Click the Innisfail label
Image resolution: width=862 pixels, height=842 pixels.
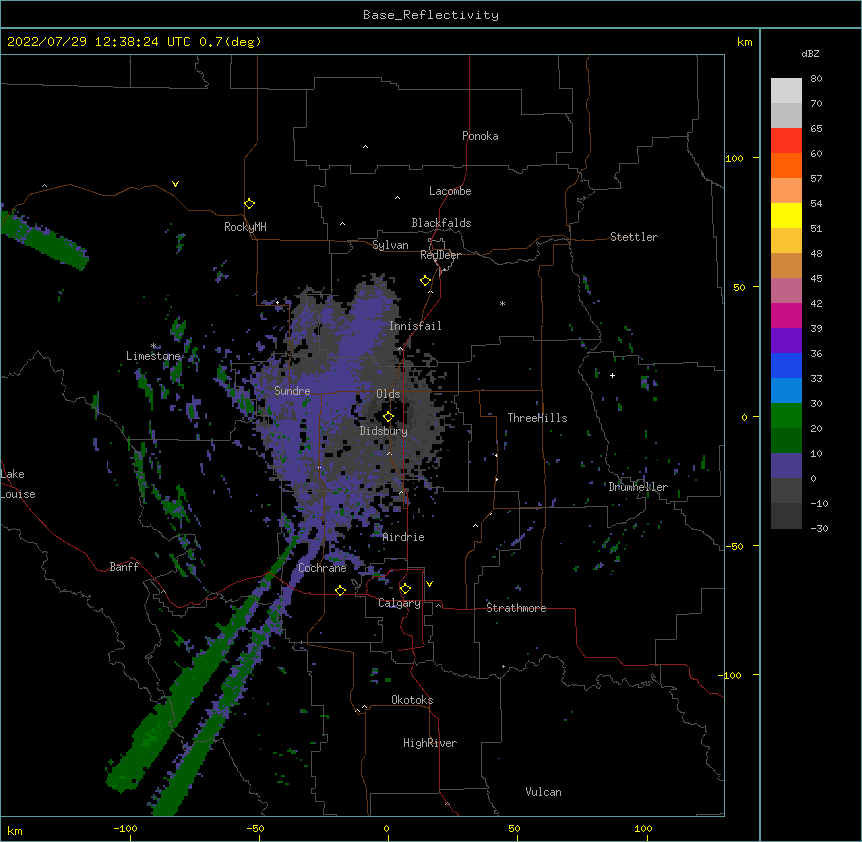[415, 326]
